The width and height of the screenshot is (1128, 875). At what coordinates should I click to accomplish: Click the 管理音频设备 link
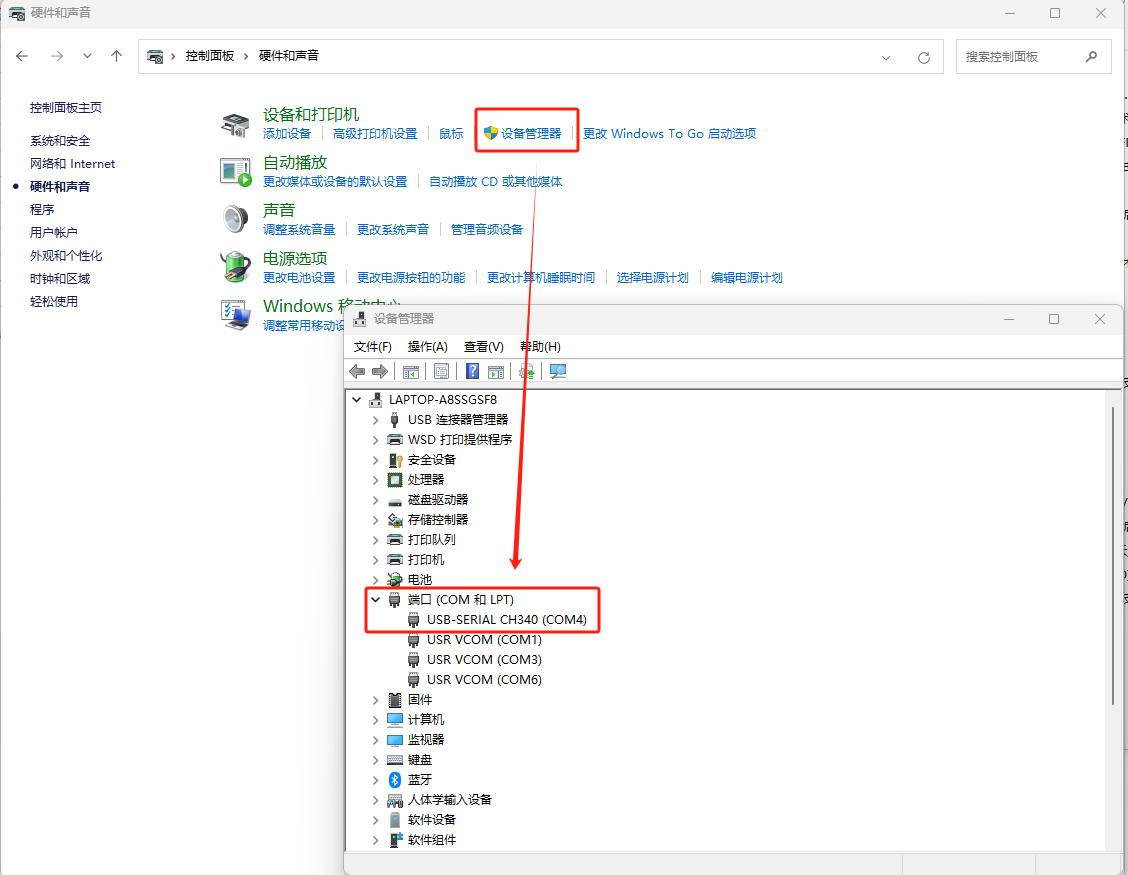pos(487,230)
